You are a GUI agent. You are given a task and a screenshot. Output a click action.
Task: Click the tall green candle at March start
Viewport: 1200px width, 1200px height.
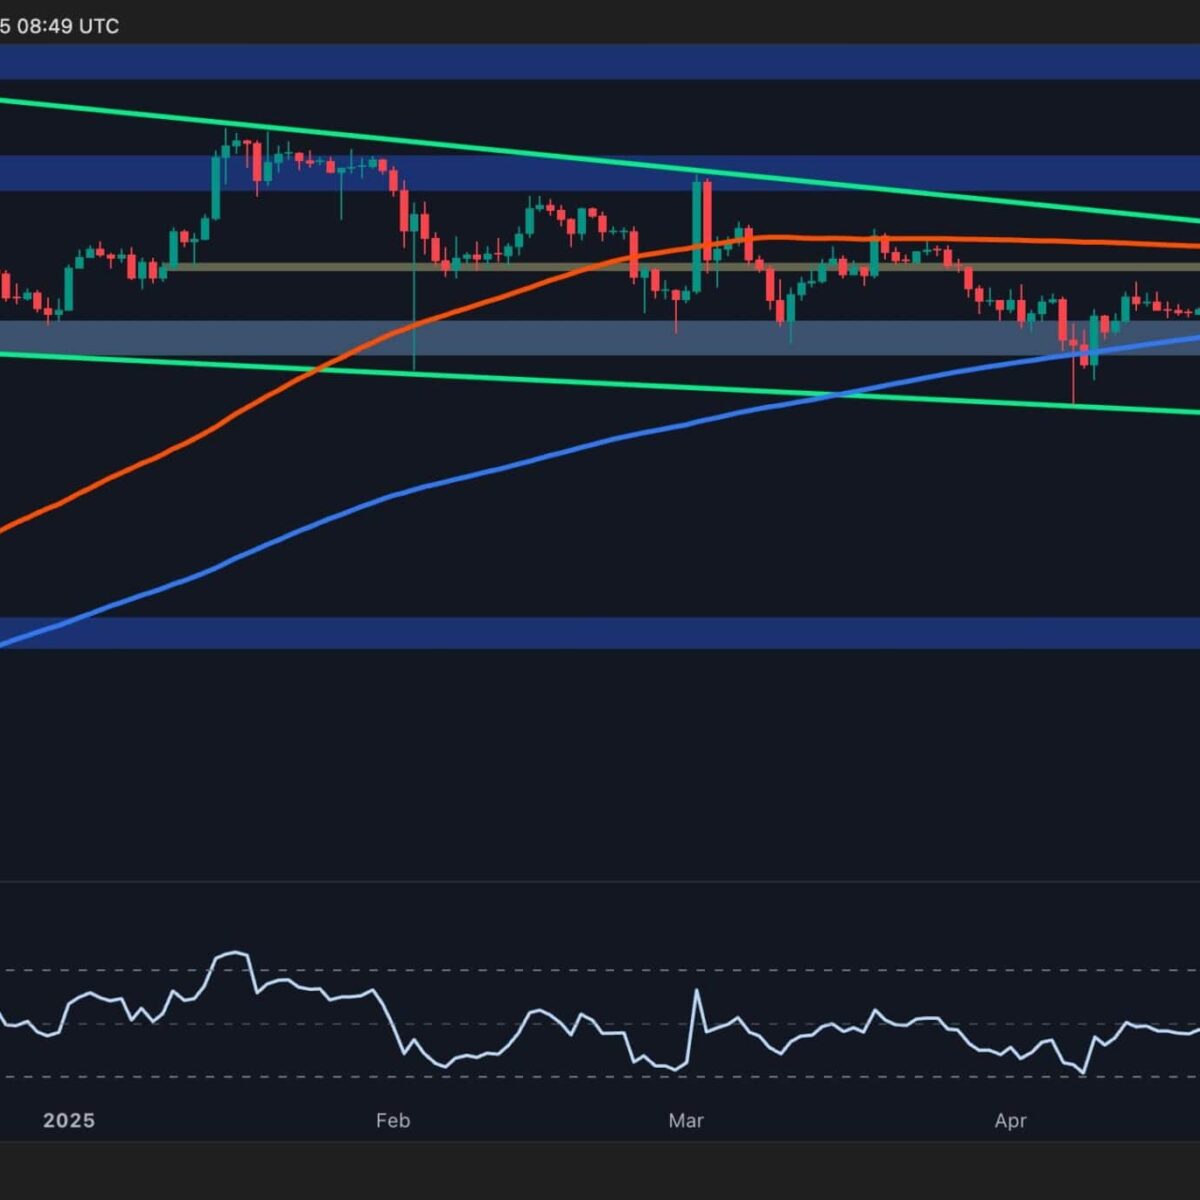[695, 236]
